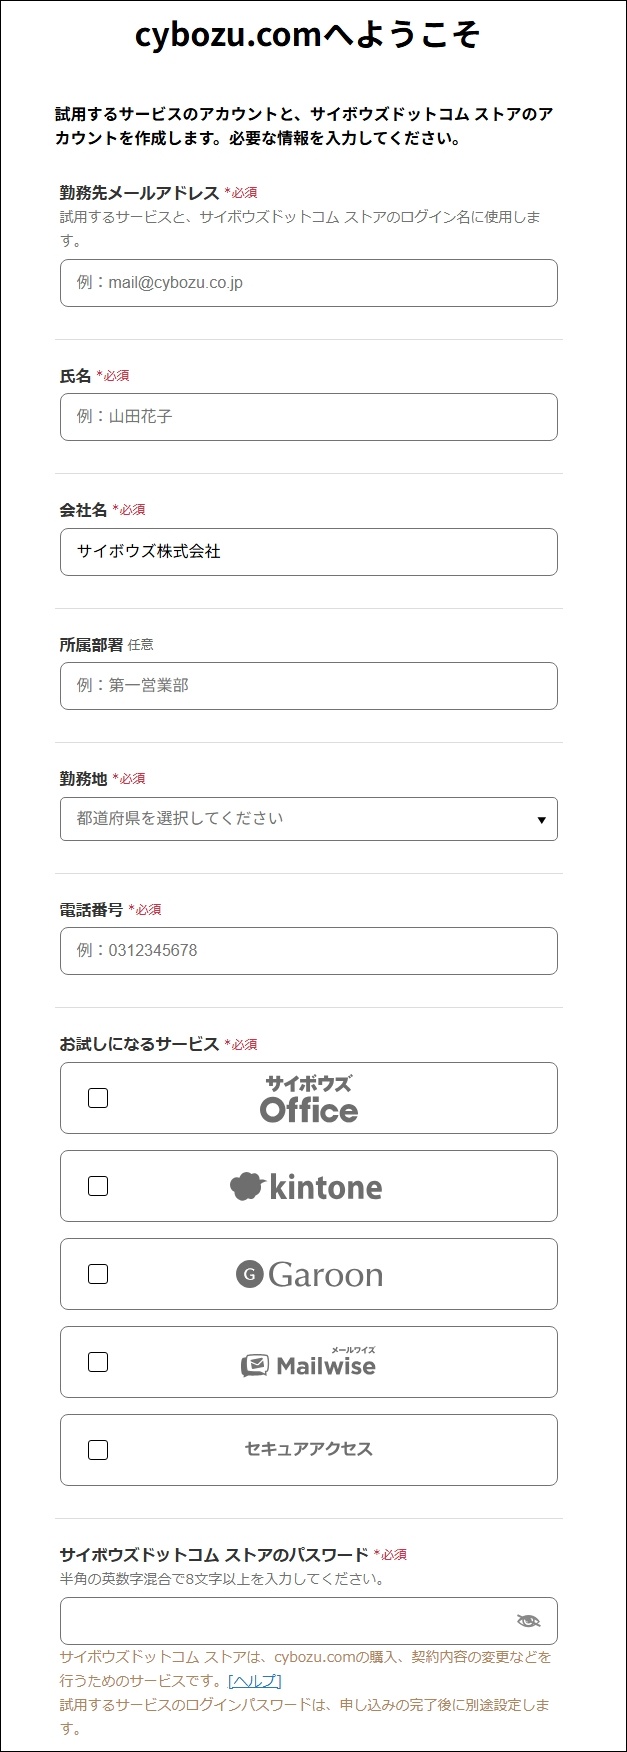627x1752 pixels.
Task: Focus the 勤務先メールアドレス email field
Action: pyautogui.click(x=308, y=283)
